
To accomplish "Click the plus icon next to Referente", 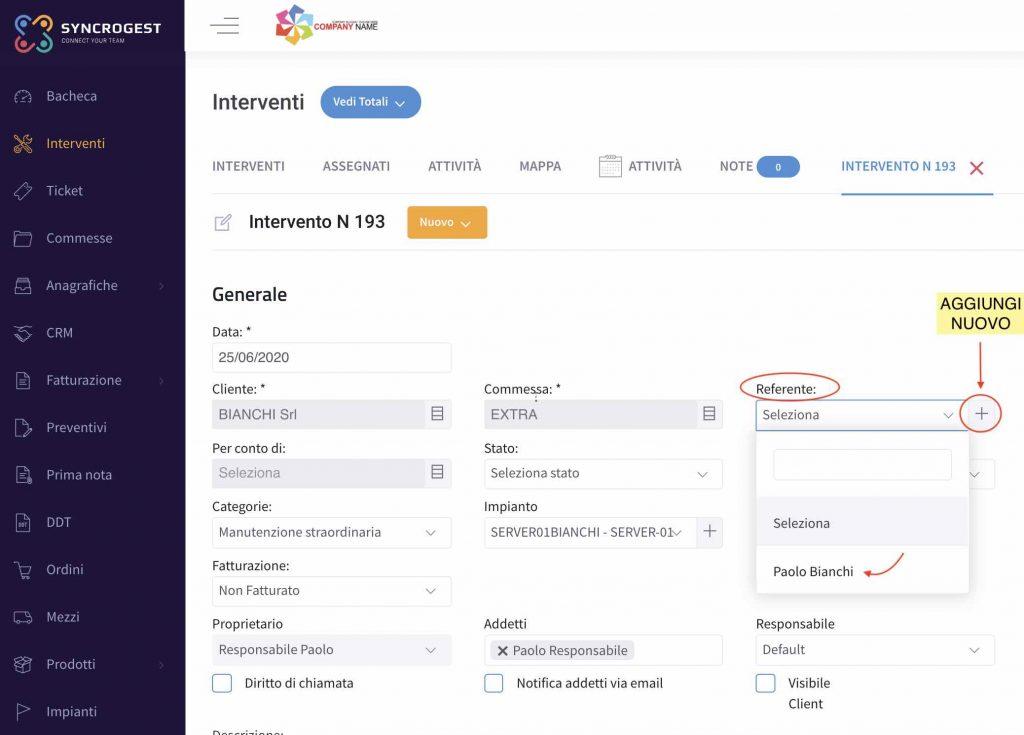I will pos(981,414).
